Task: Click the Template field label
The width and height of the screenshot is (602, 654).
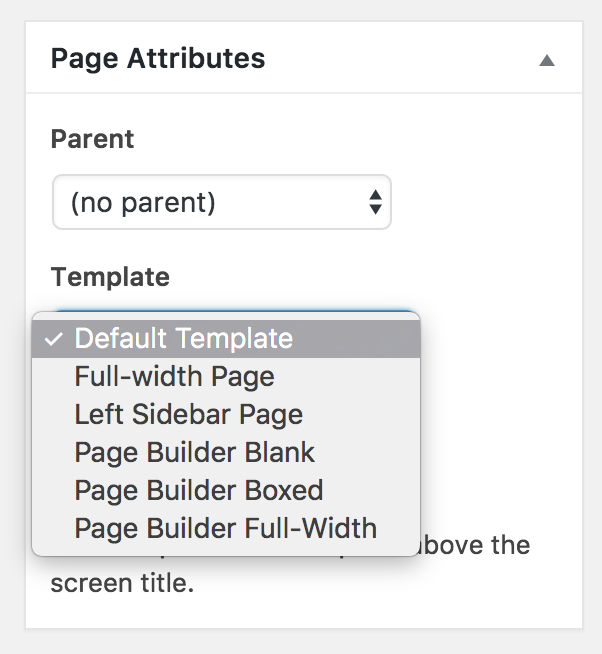Action: (x=110, y=277)
